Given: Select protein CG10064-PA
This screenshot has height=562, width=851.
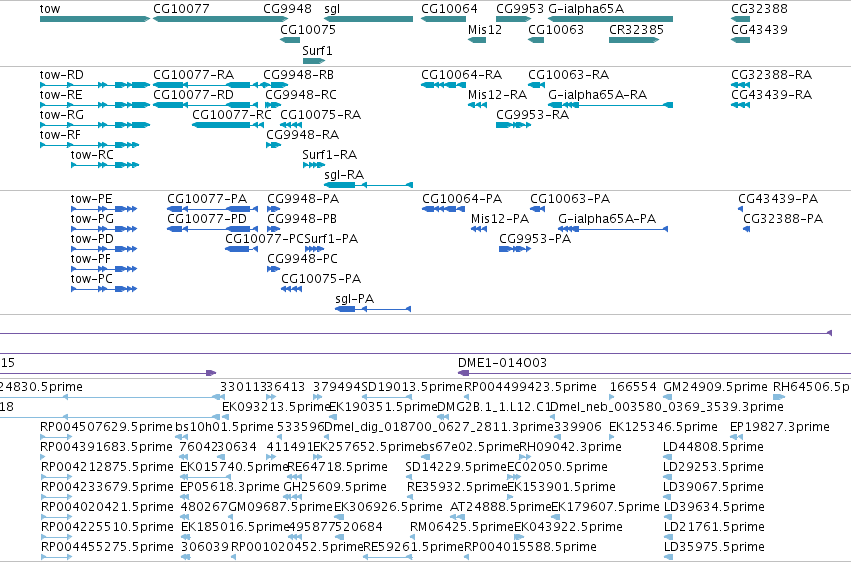Looking at the screenshot, I should click(443, 209).
